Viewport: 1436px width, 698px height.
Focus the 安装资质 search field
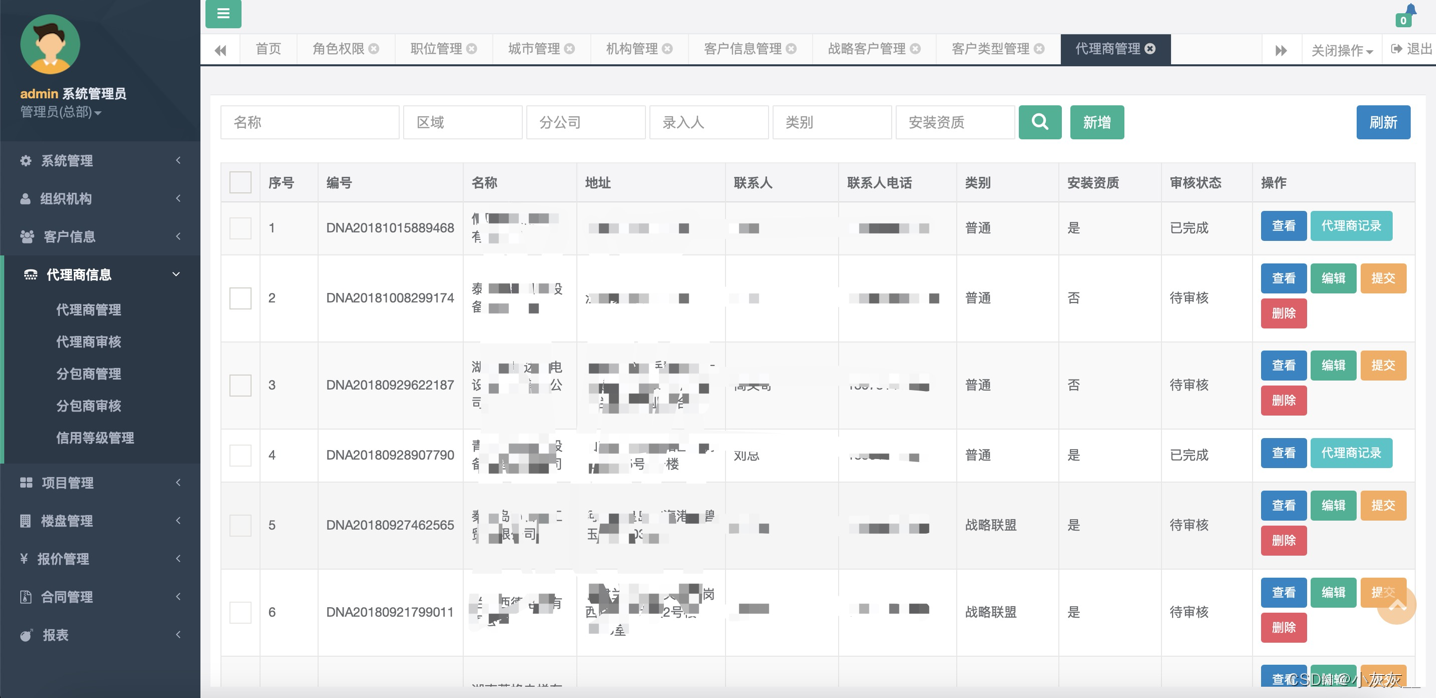pyautogui.click(x=955, y=122)
